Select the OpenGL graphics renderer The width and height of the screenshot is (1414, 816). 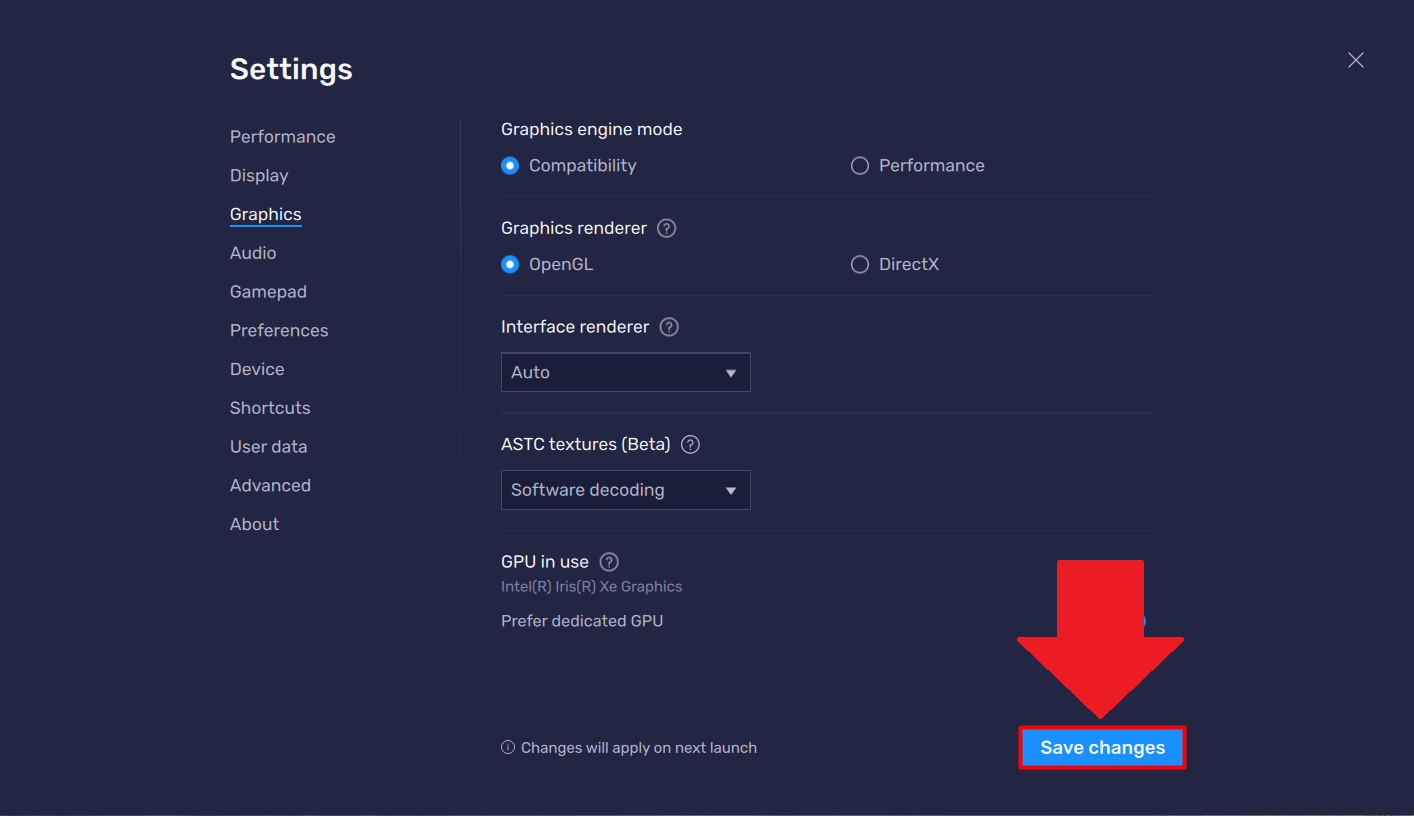(510, 264)
